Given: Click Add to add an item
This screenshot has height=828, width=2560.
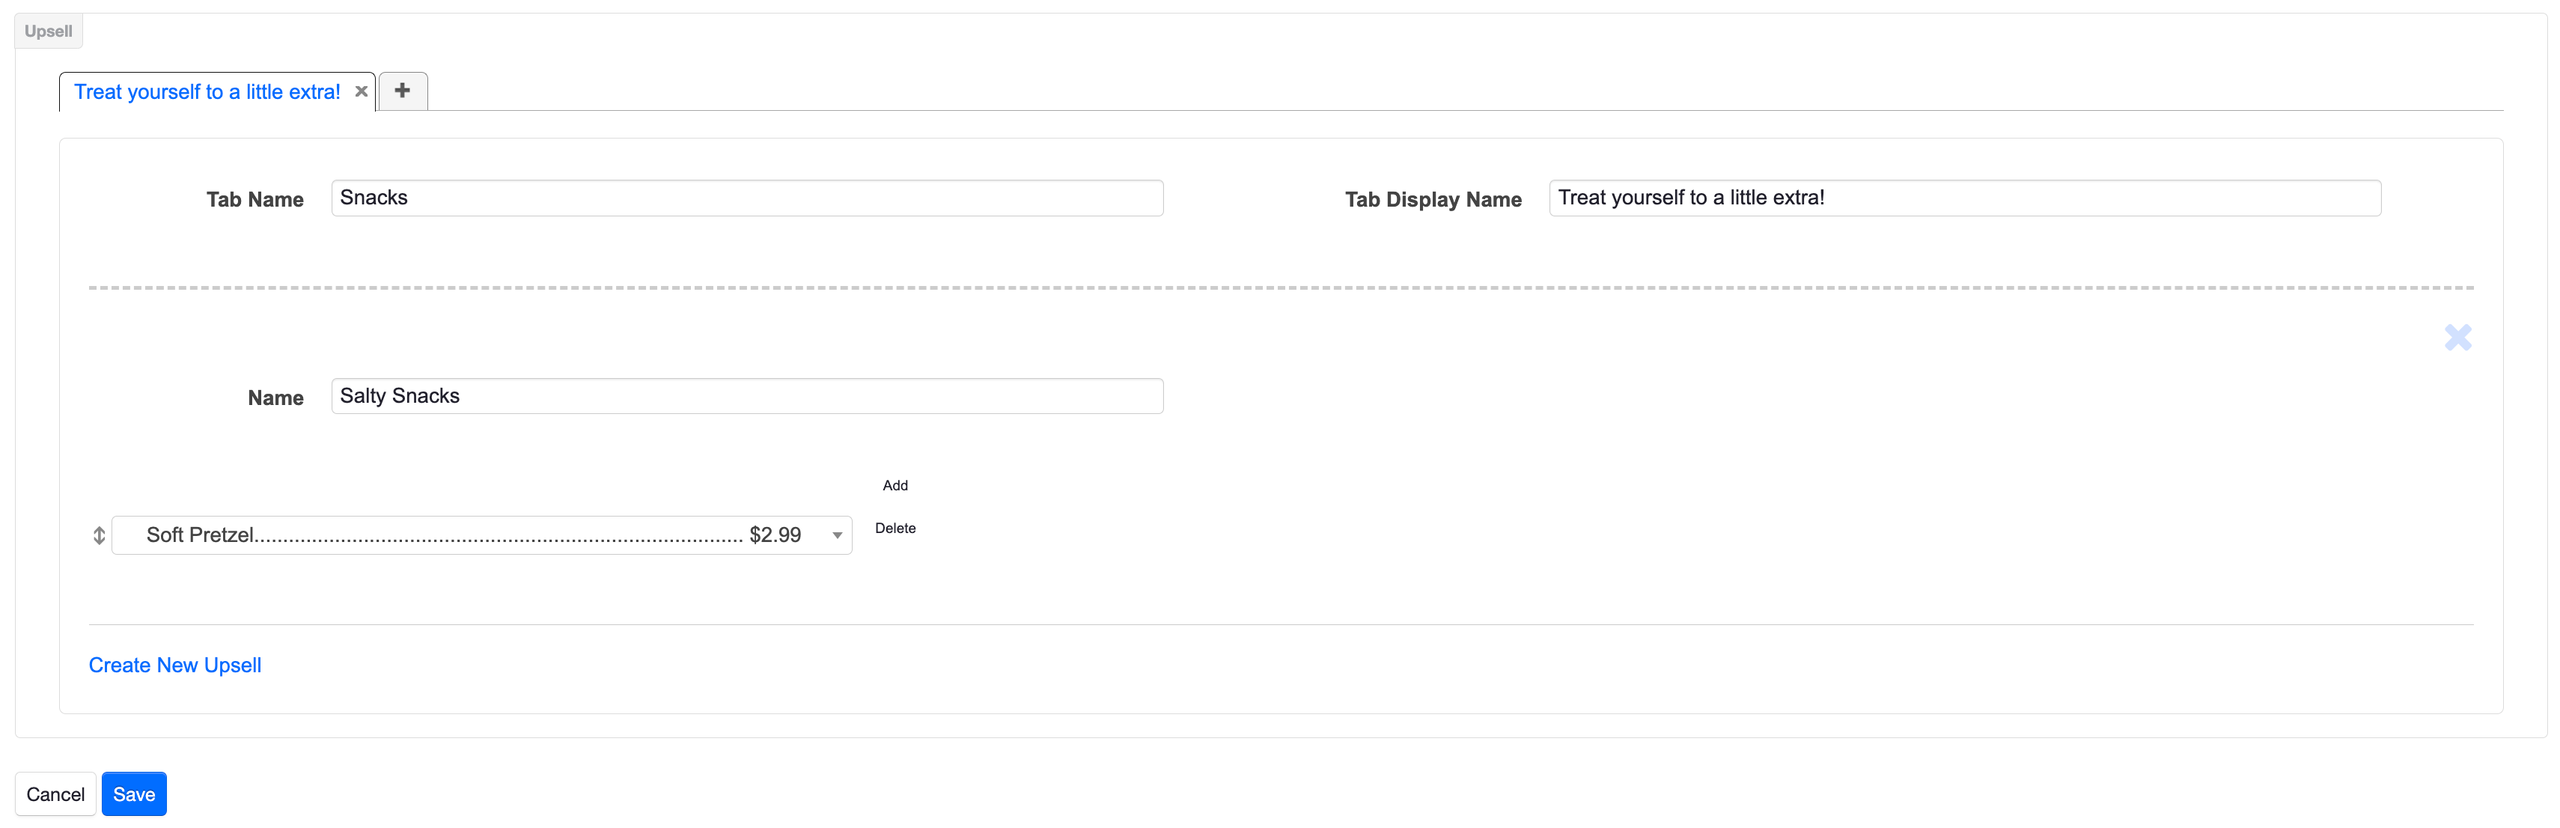Looking at the screenshot, I should (x=895, y=485).
